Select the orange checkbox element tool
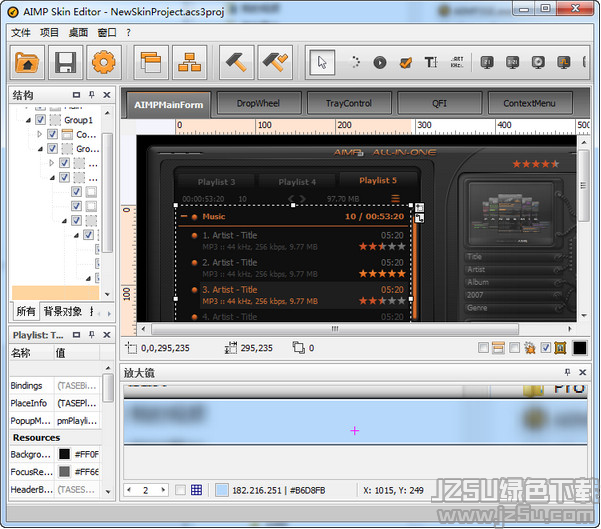 [x=406, y=62]
